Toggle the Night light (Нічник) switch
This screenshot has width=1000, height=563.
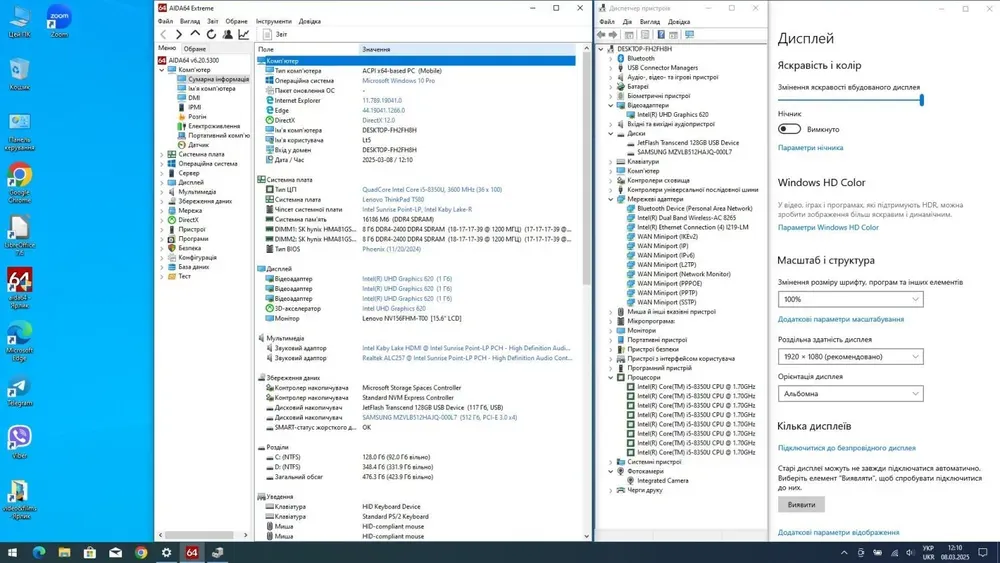(789, 129)
